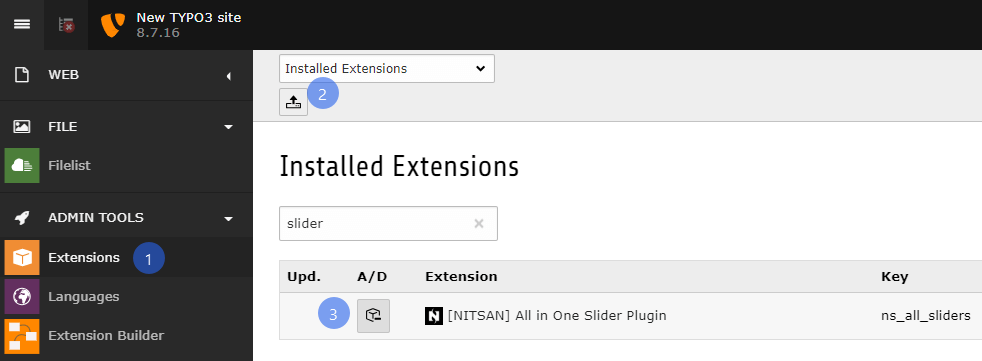Clear the slider search field
The height and width of the screenshot is (361, 982).
(479, 223)
